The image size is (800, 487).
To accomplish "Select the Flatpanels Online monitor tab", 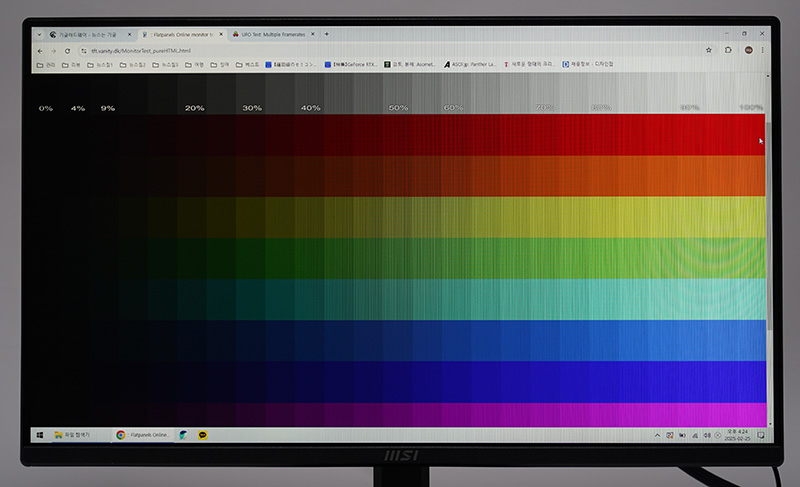I will [182, 35].
